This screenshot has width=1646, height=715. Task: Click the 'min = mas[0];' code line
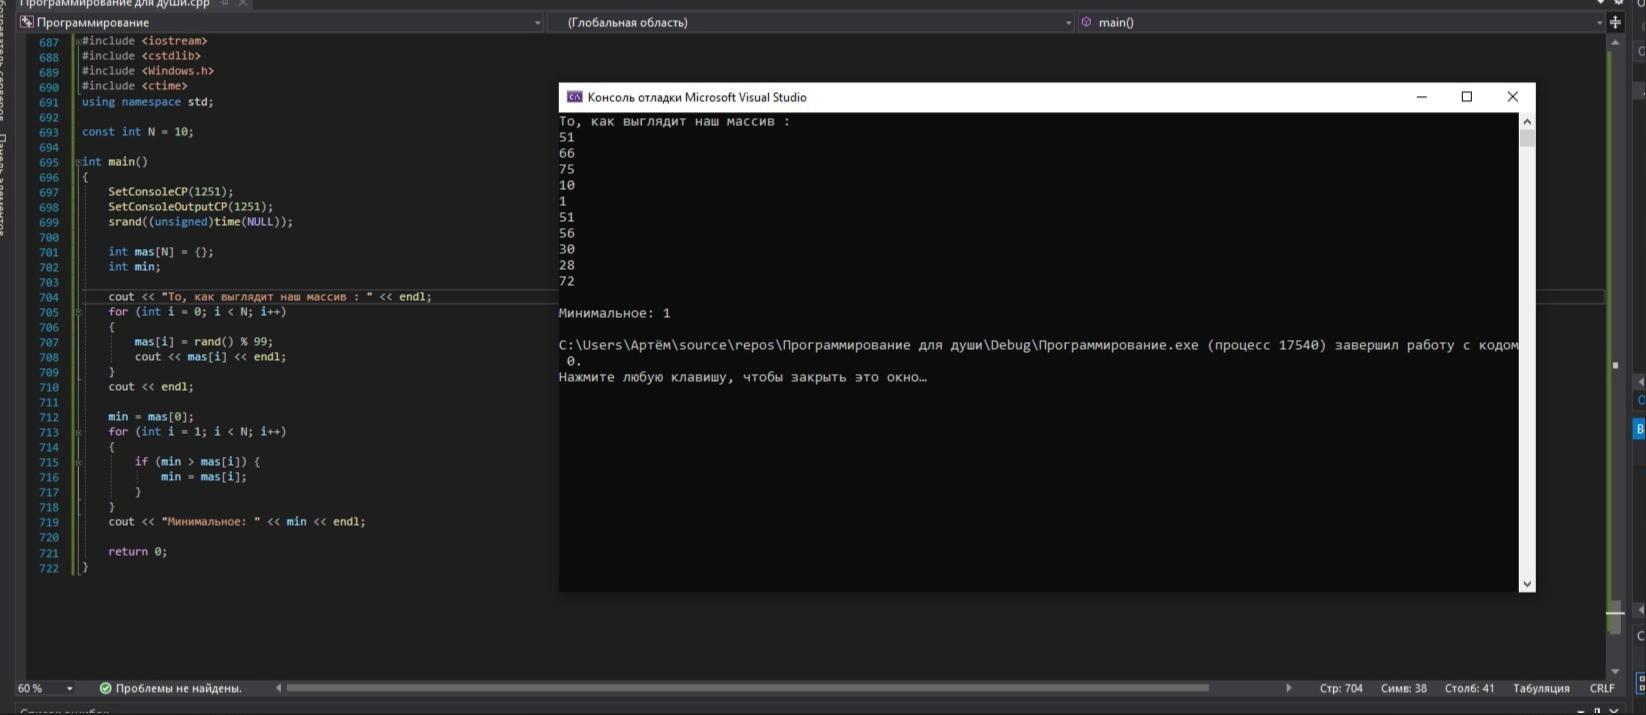[151, 417]
